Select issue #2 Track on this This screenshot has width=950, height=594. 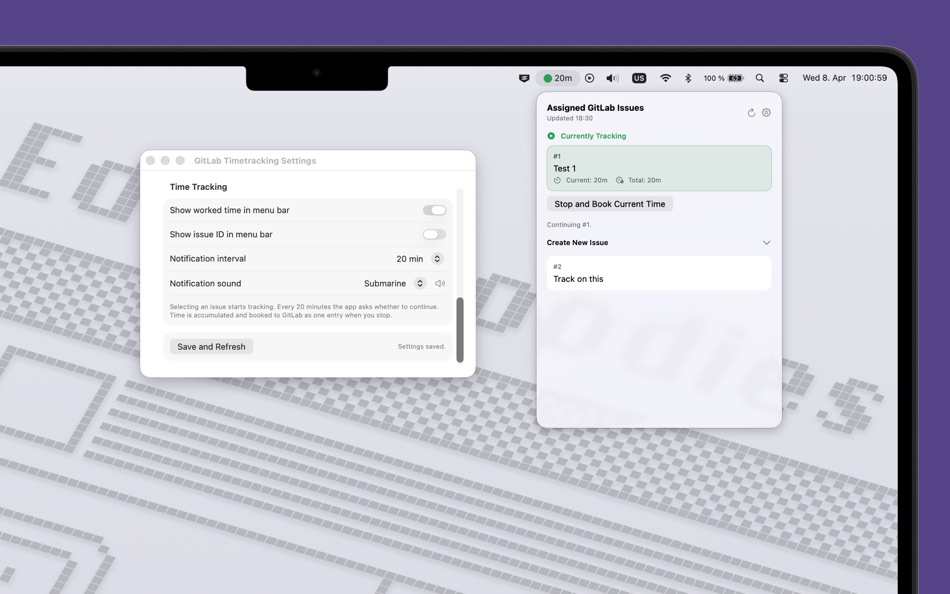(x=659, y=273)
